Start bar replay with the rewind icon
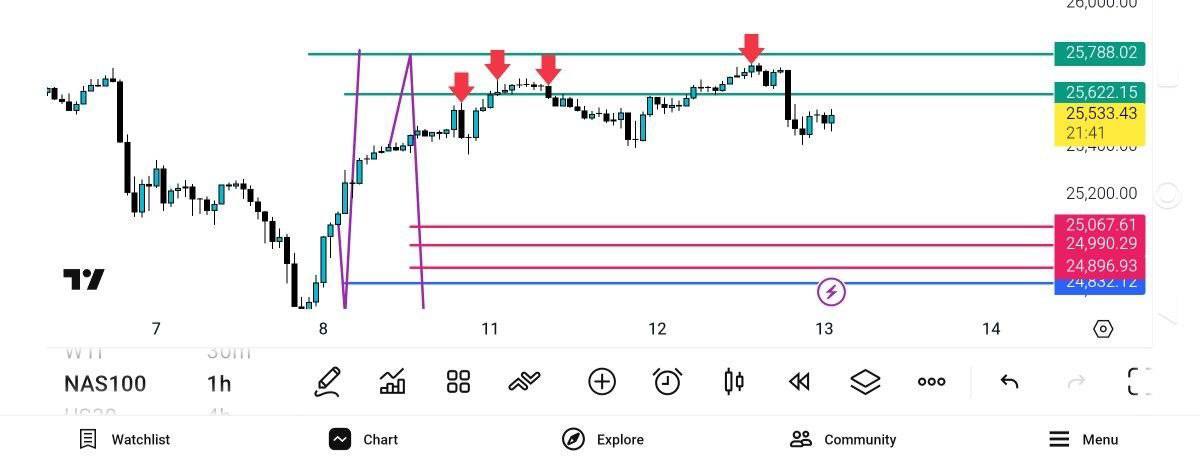Viewport: 1200px width, 464px height. [799, 381]
